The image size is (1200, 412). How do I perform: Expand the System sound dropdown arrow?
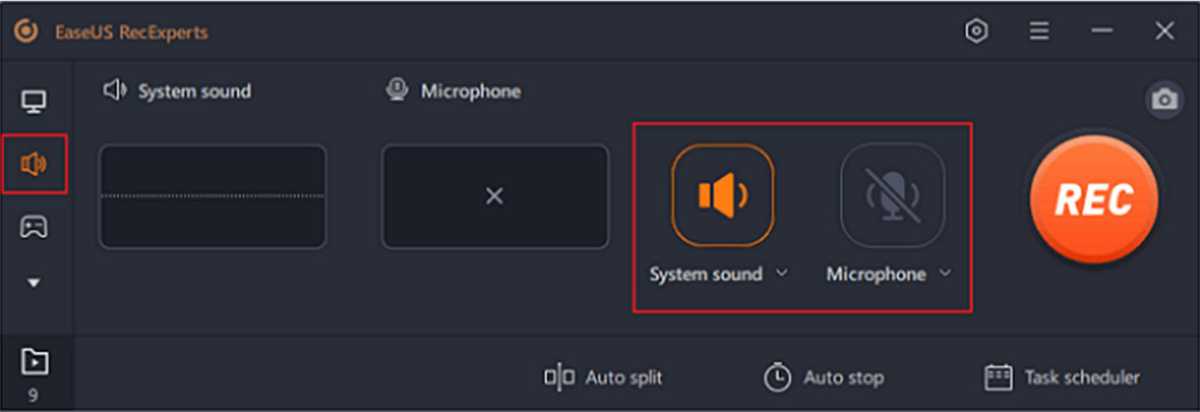click(x=782, y=273)
